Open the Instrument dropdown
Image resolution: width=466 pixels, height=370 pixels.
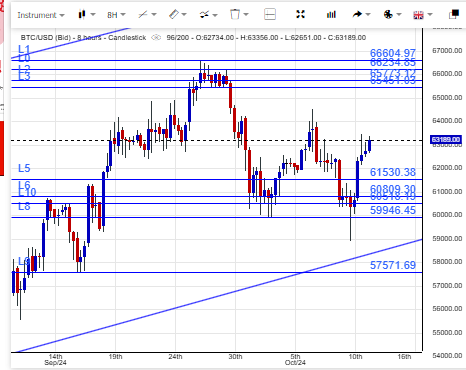click(41, 15)
